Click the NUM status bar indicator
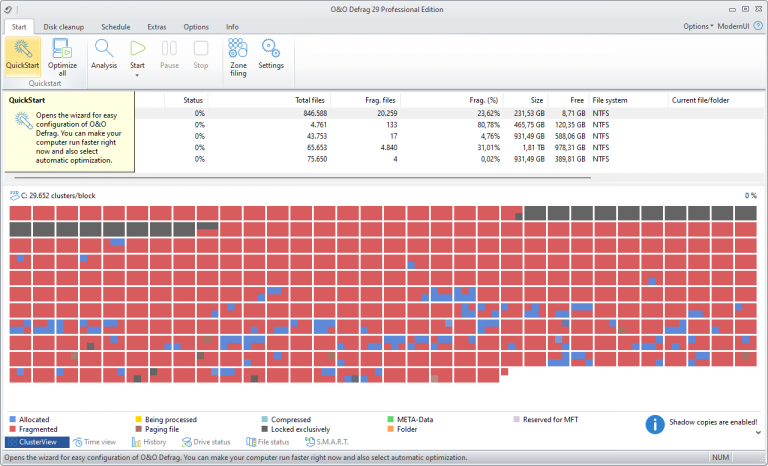The image size is (768, 466). point(720,457)
